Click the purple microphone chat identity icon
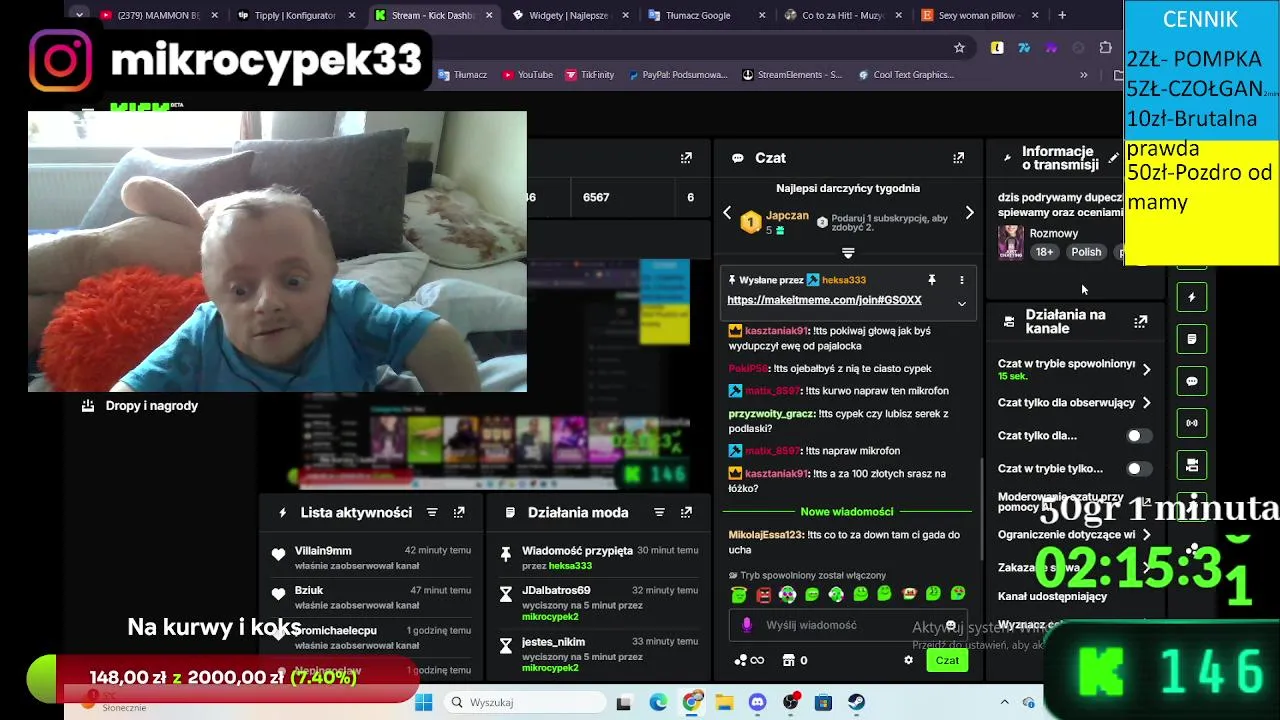 (x=746, y=625)
